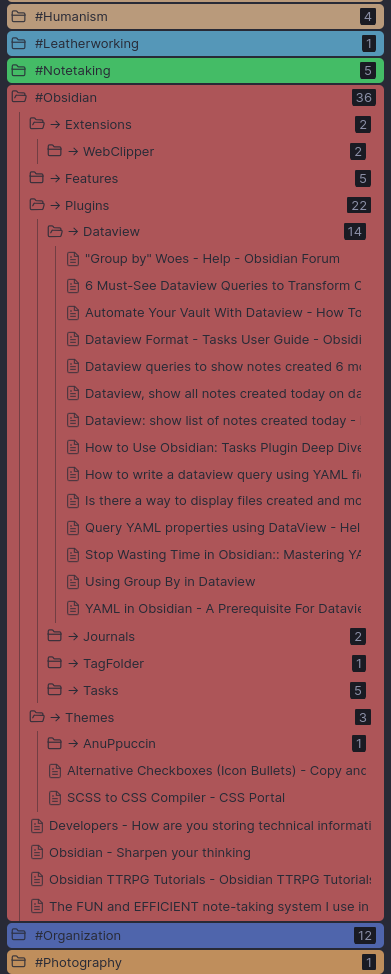Expand the Tasks plugin folder
This screenshot has width=391, height=974.
point(206,691)
